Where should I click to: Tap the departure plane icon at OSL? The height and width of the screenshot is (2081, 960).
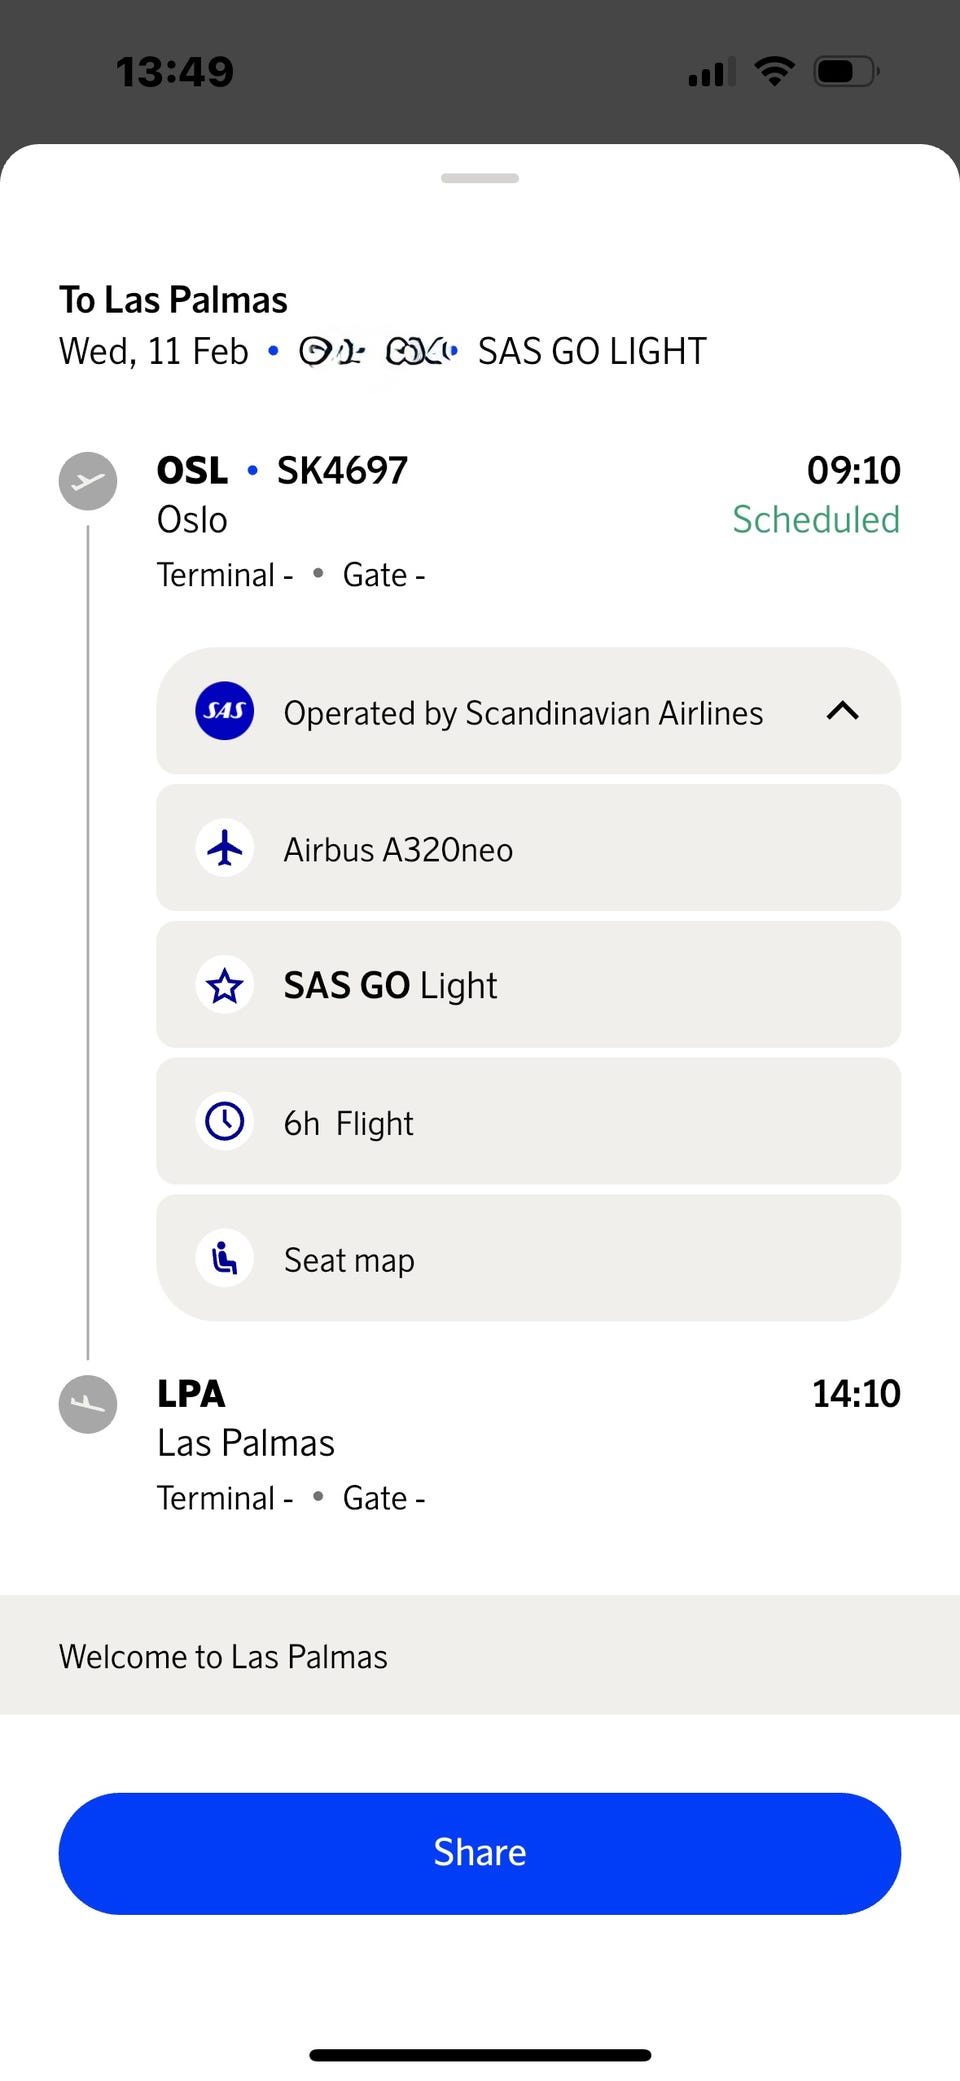click(88, 481)
